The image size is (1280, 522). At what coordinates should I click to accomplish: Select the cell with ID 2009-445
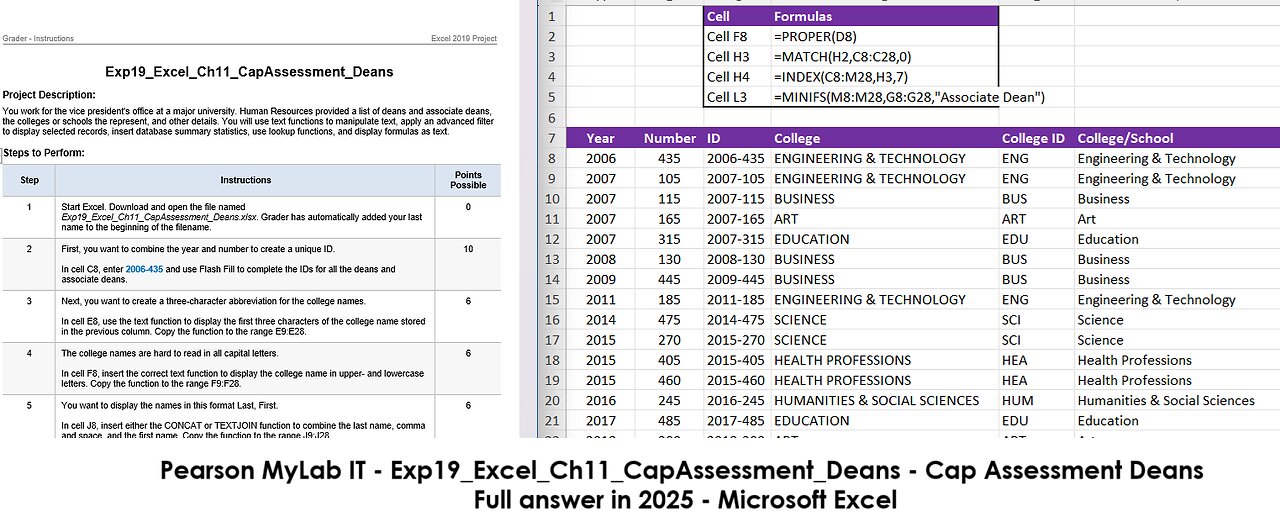(737, 279)
